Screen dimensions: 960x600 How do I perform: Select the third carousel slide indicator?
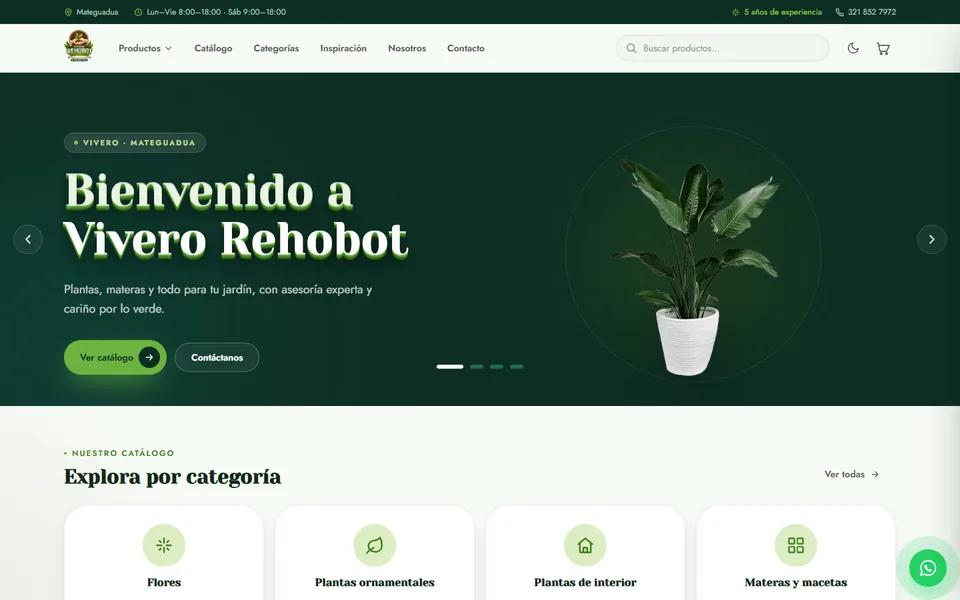pos(497,367)
